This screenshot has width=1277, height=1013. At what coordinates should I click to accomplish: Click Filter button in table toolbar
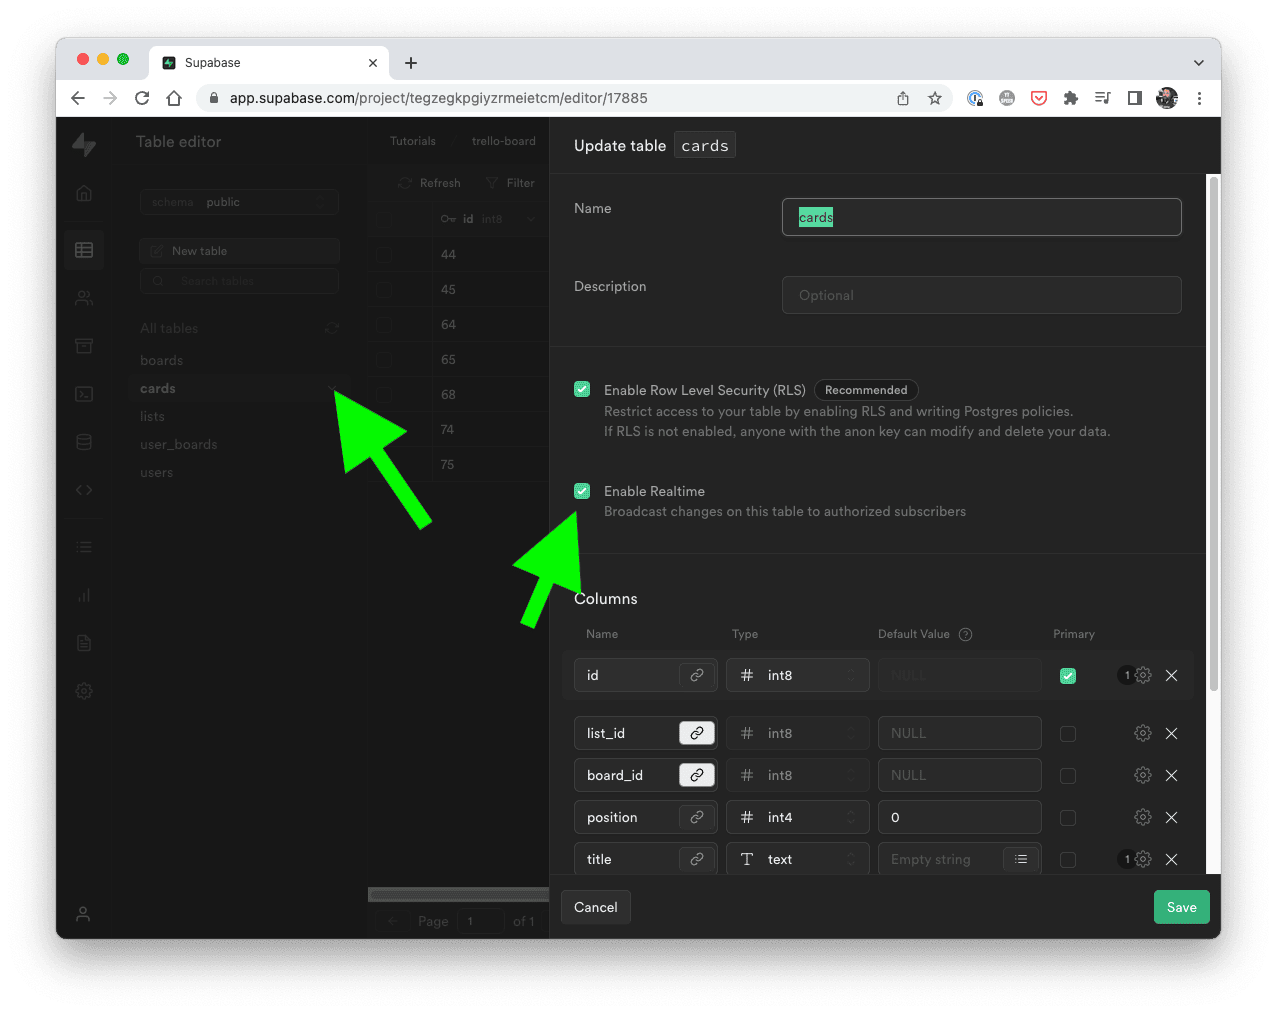(510, 183)
